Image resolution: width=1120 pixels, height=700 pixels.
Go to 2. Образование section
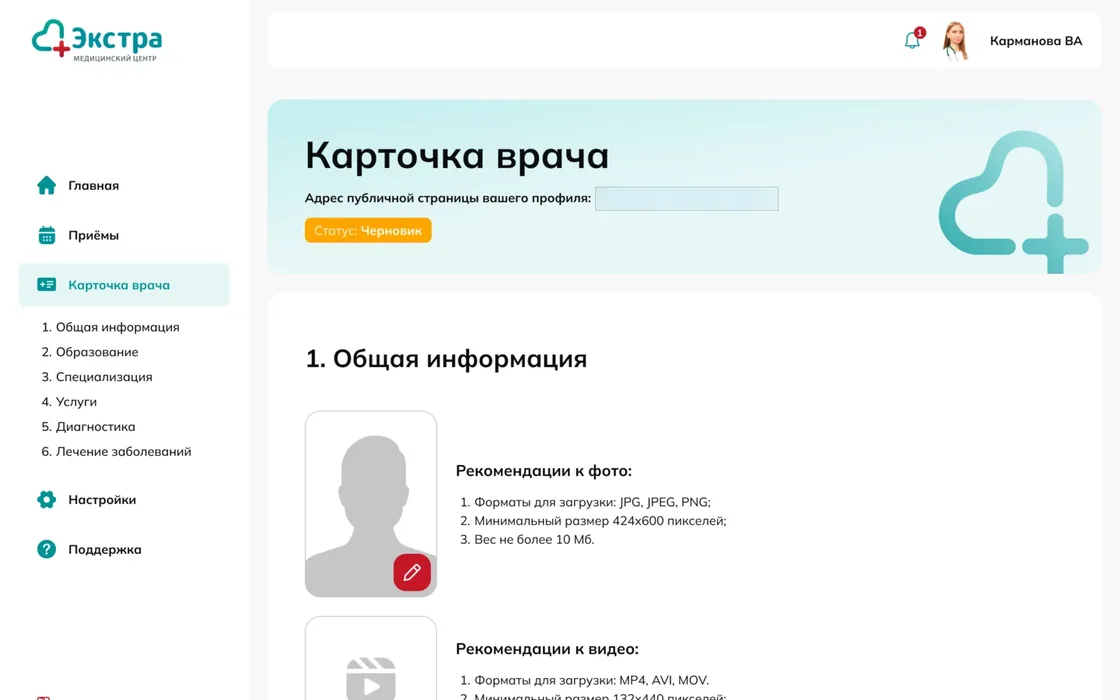coord(90,352)
